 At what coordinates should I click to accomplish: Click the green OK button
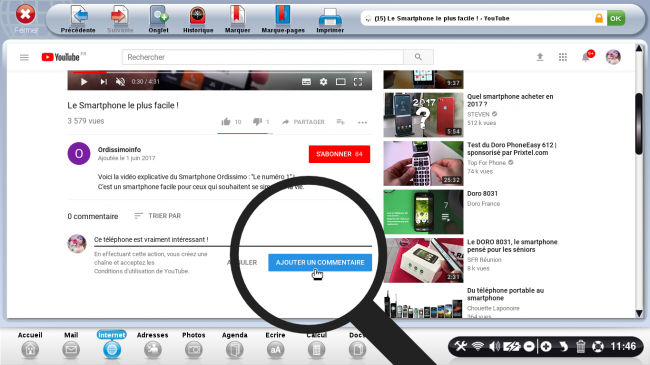point(616,18)
